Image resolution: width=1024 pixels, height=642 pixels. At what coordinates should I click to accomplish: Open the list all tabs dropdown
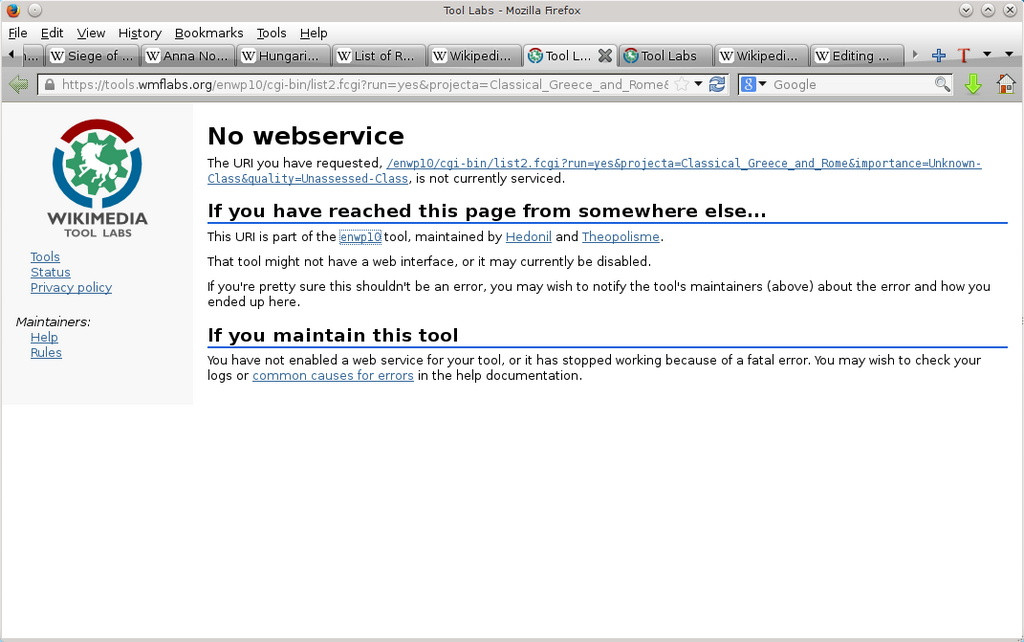(x=986, y=55)
